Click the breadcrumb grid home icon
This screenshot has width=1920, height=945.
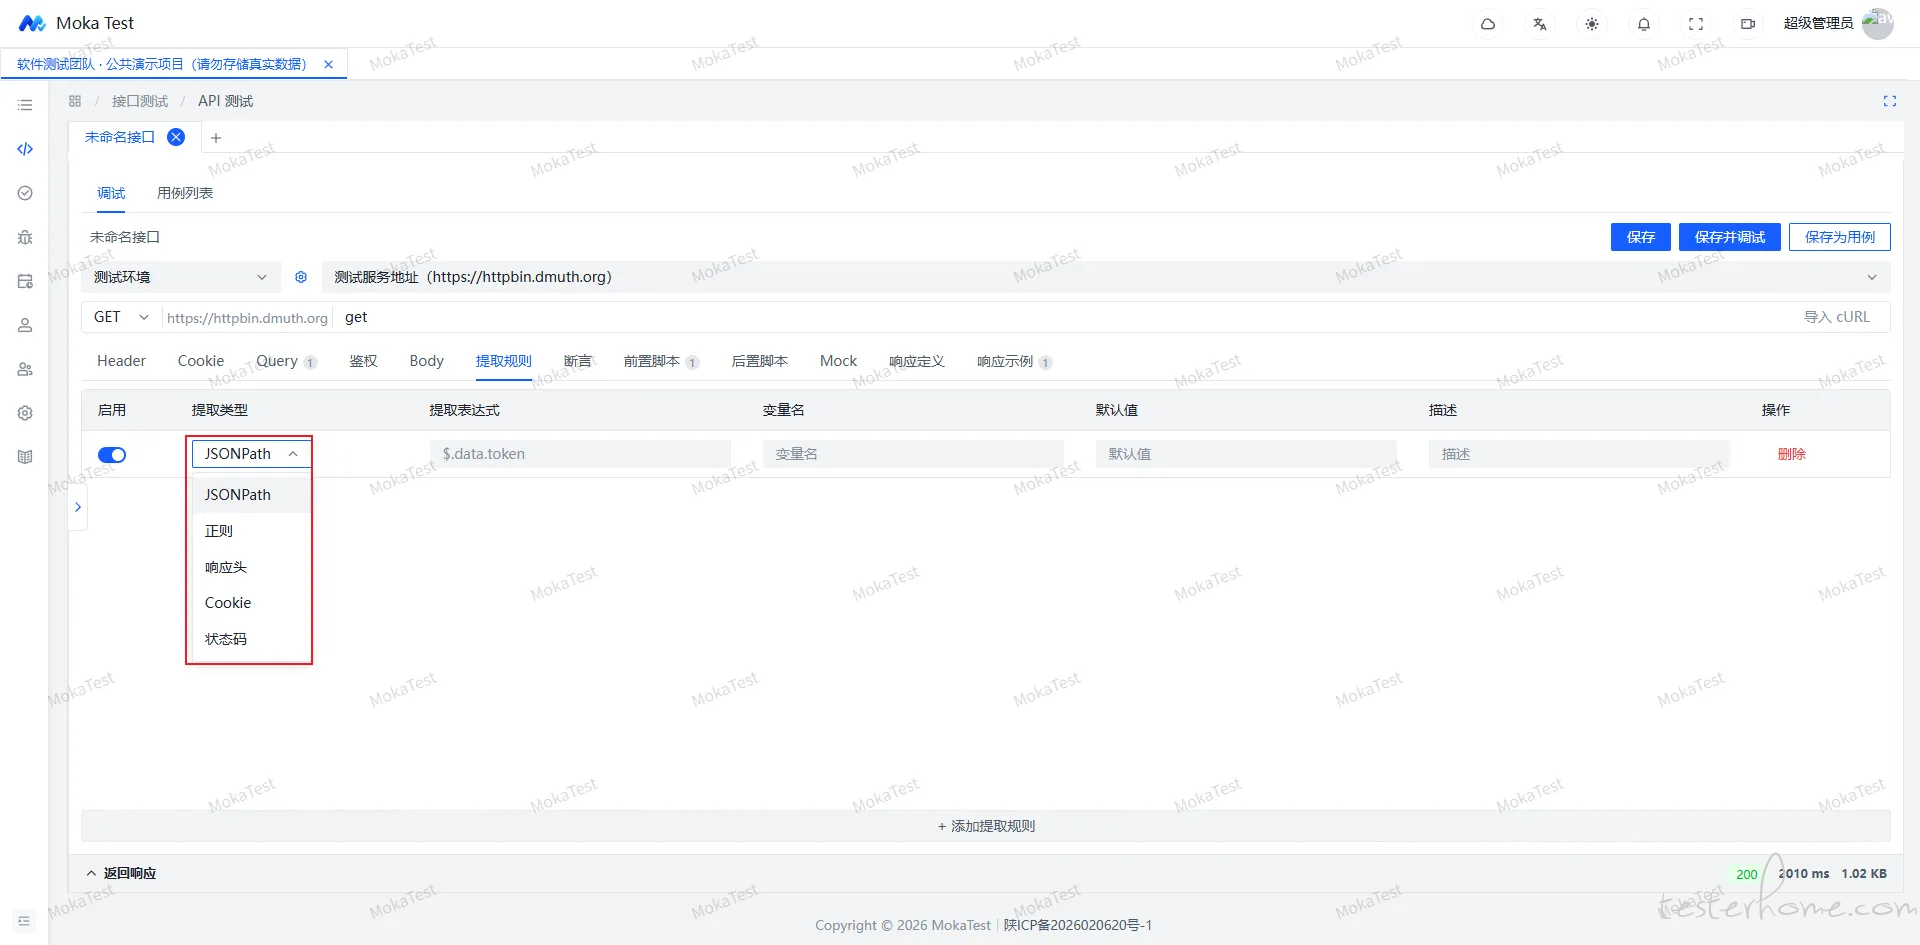(x=75, y=101)
